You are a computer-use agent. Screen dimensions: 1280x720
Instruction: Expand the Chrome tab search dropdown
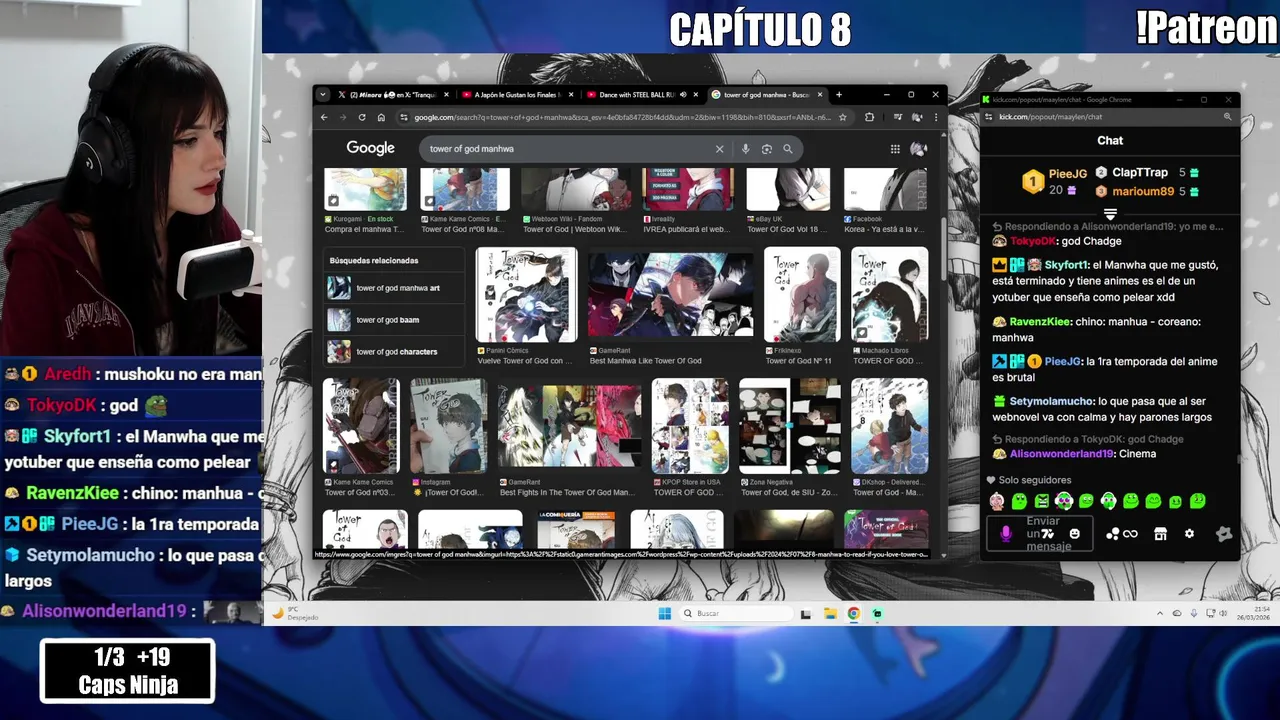click(x=322, y=95)
